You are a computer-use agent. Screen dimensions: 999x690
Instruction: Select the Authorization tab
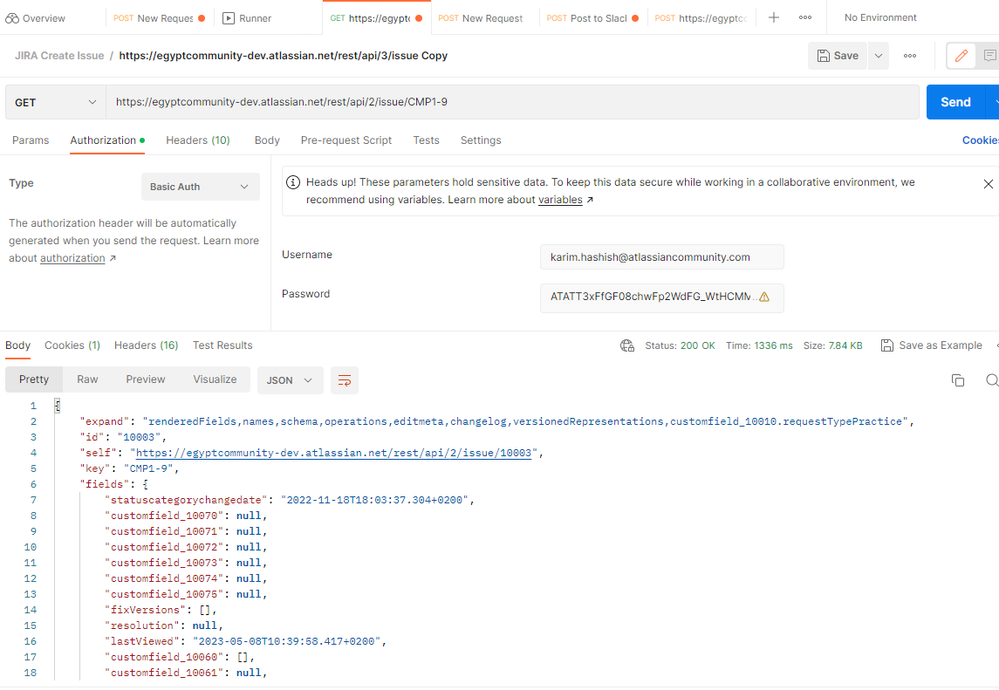[107, 140]
